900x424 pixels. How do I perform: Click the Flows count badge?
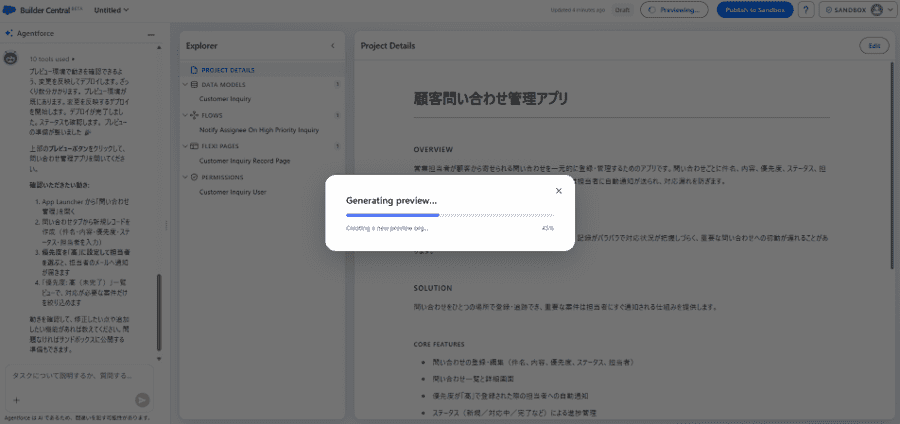[338, 115]
